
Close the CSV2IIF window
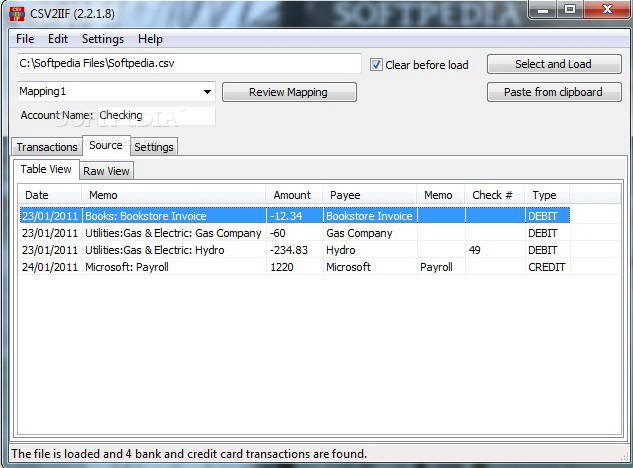[x=607, y=10]
